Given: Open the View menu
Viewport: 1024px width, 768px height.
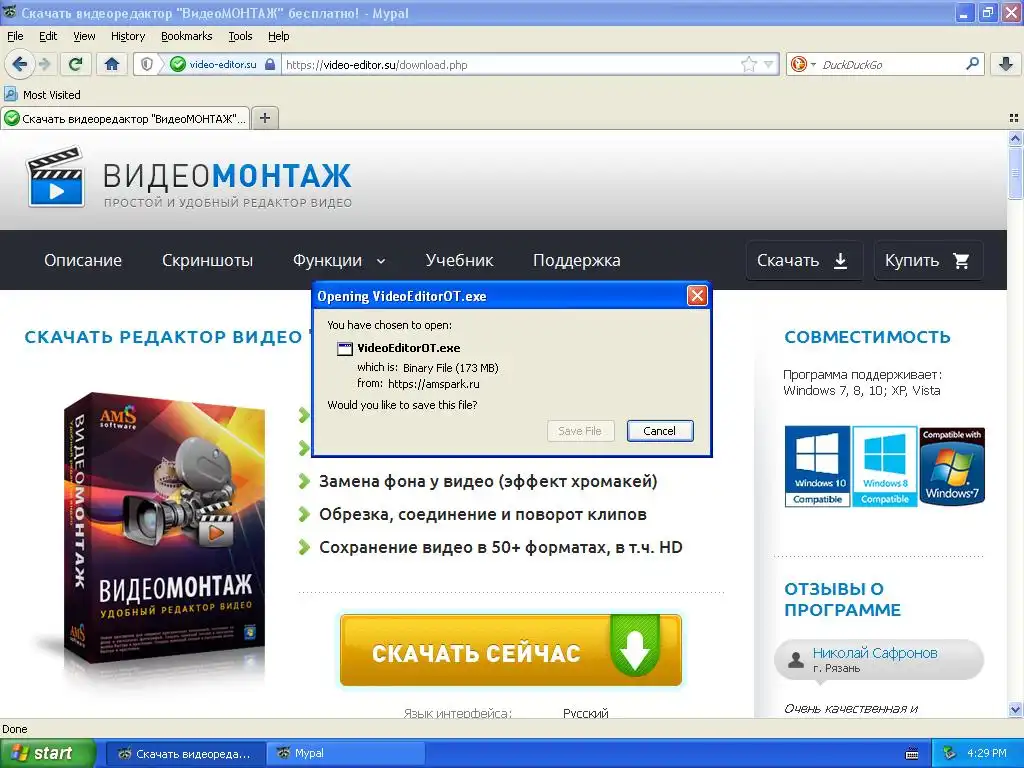Looking at the screenshot, I should (84, 36).
